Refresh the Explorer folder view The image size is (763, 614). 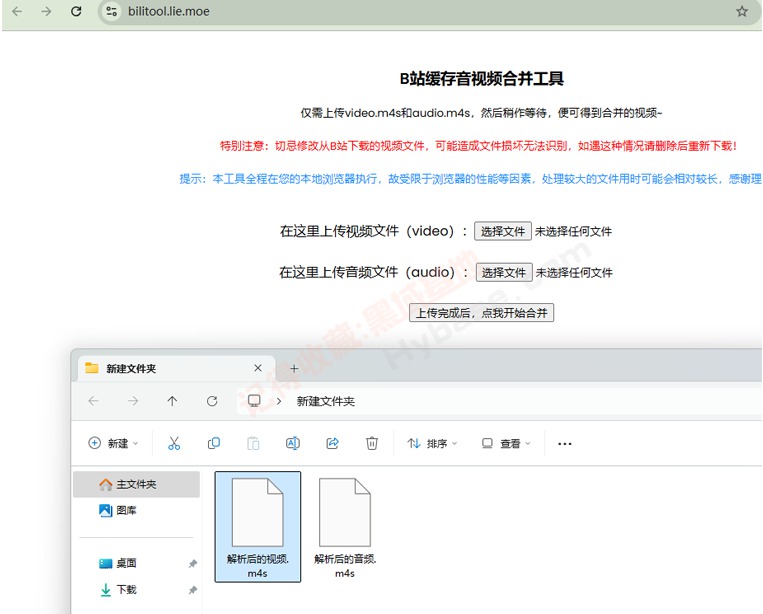coord(212,401)
